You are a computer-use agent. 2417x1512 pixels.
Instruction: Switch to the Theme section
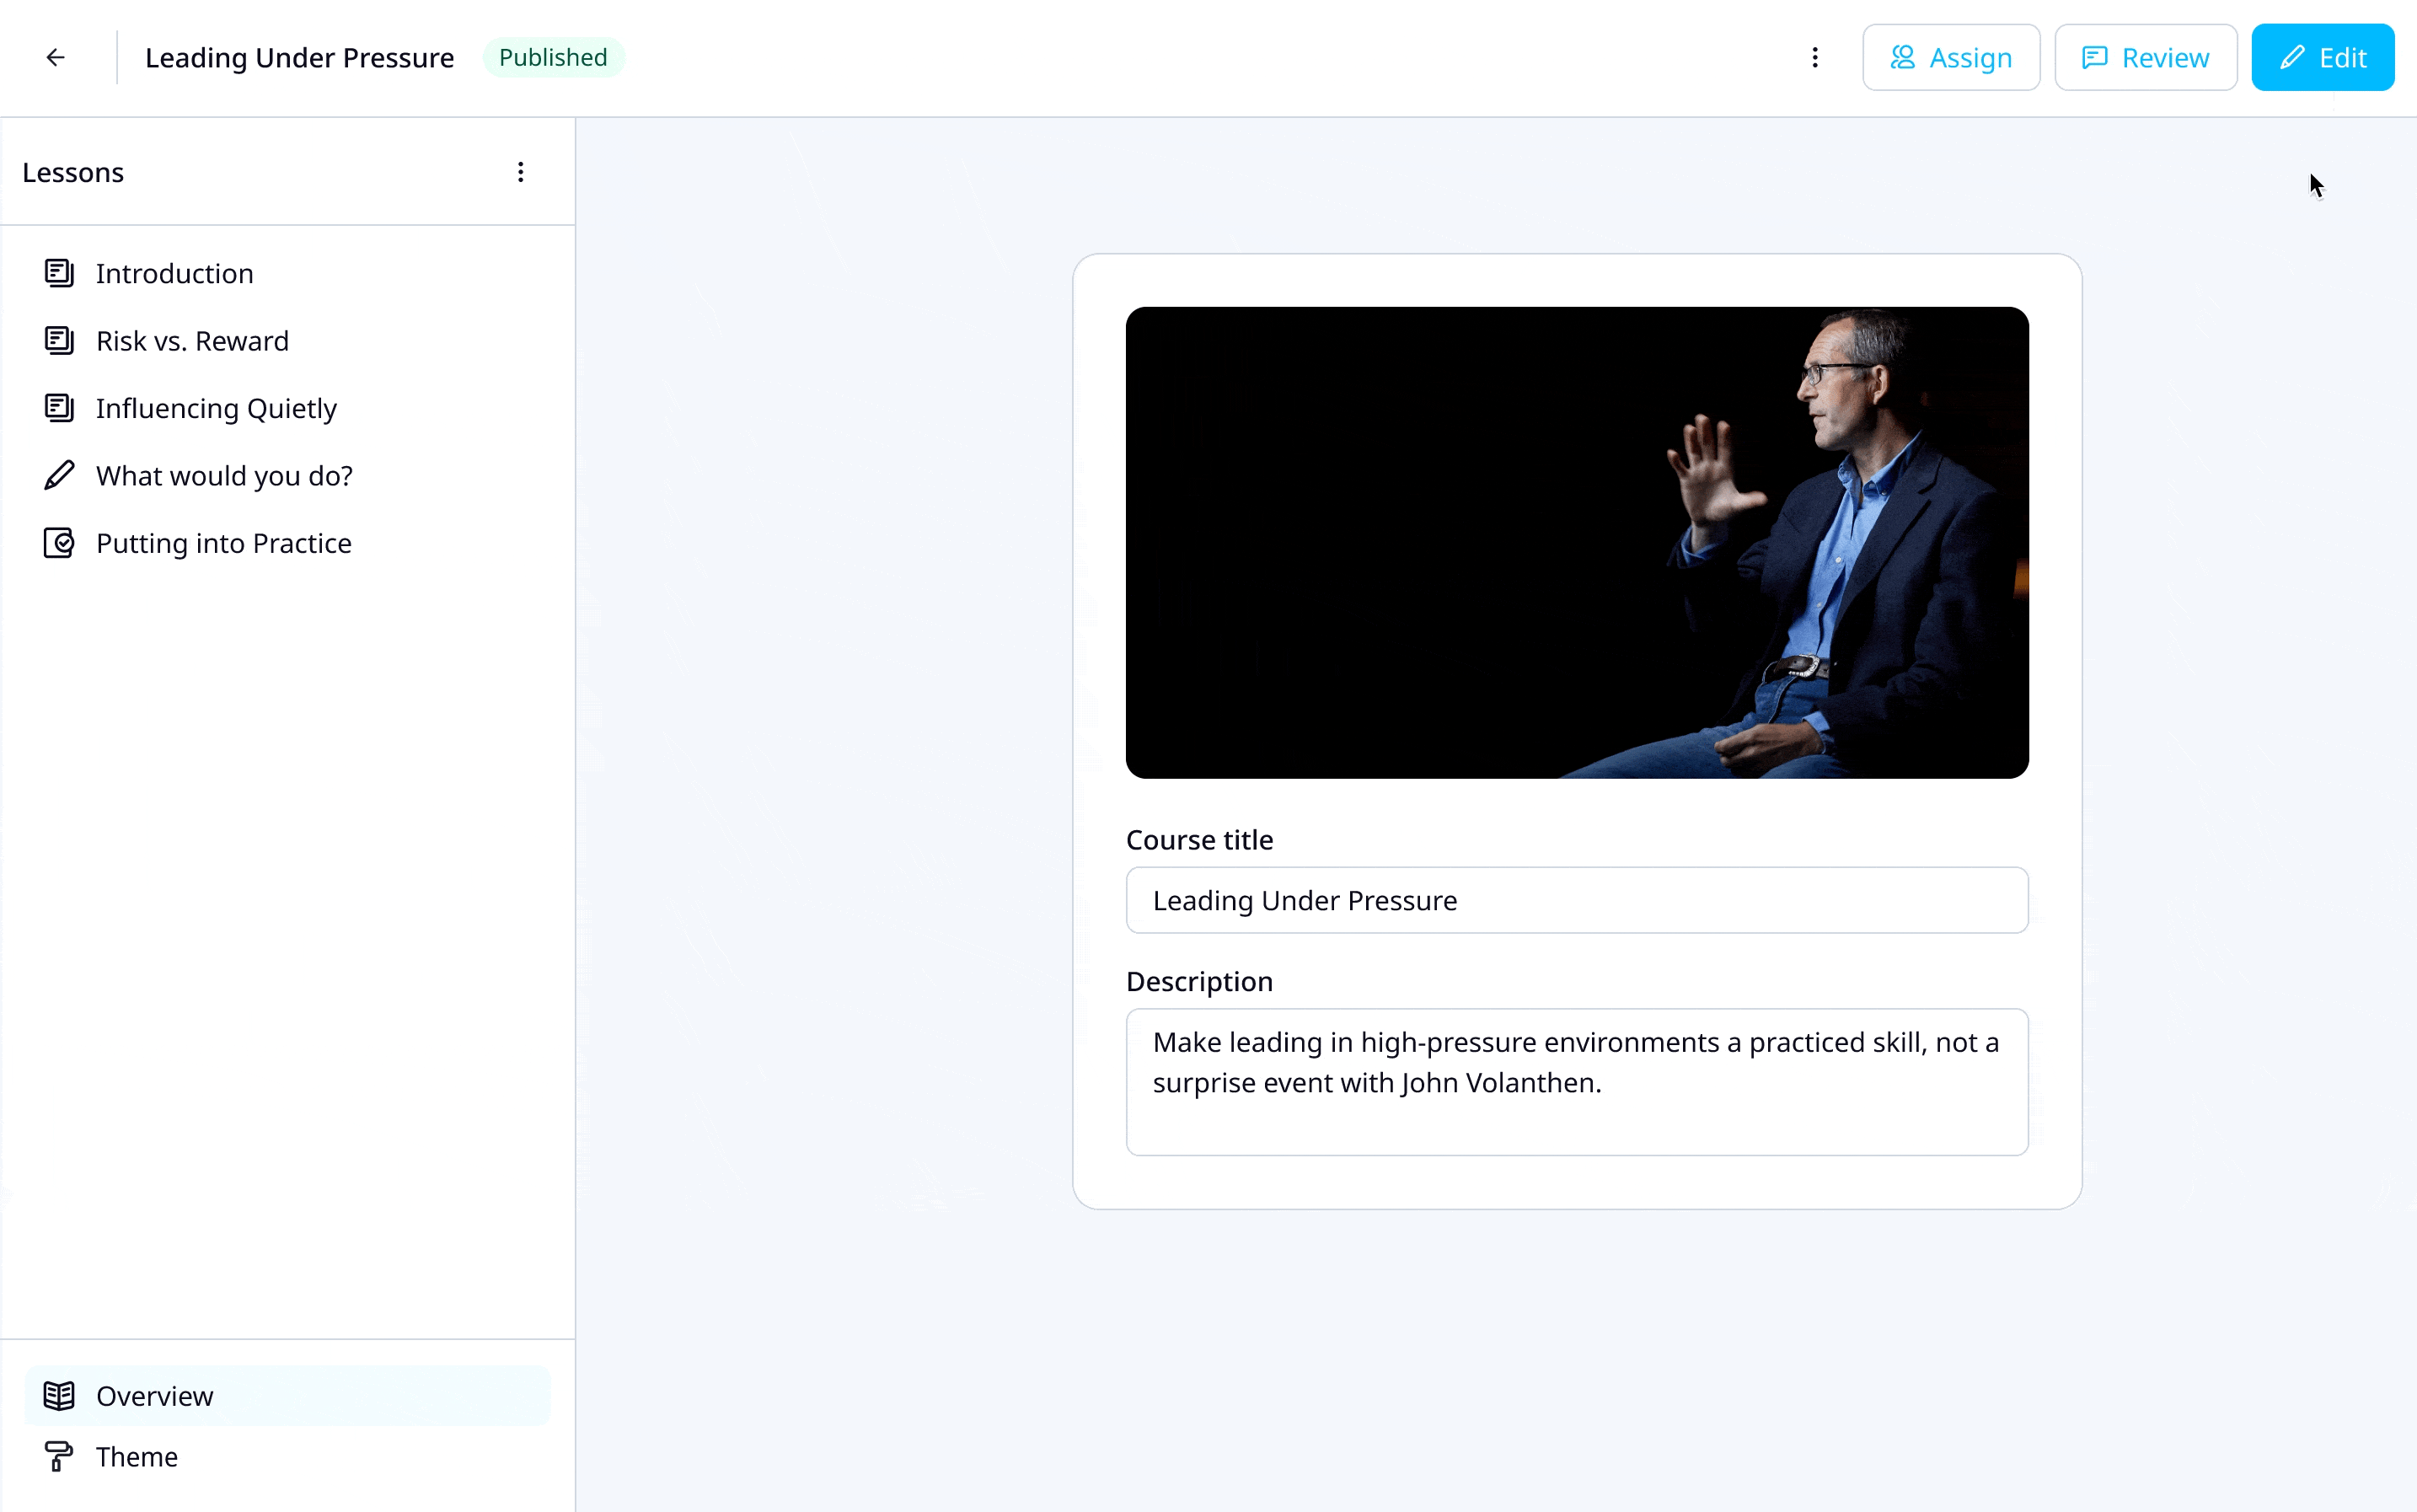288,1456
